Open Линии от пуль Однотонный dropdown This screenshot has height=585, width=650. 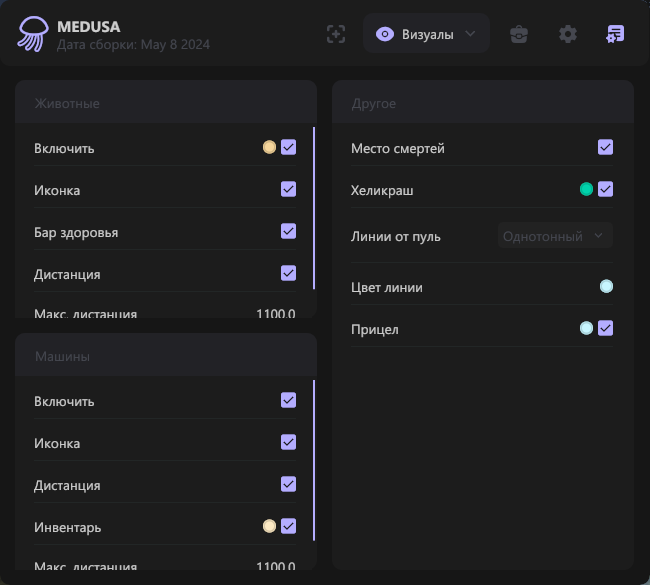(555, 236)
